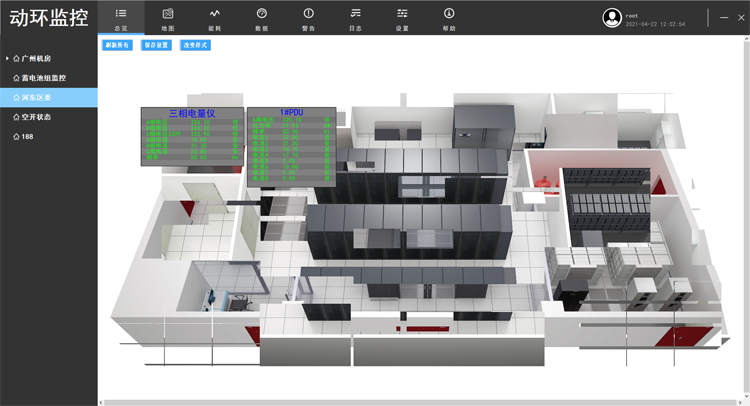The image size is (750, 406).
Task: Click the root user avatar
Action: pyautogui.click(x=612, y=17)
